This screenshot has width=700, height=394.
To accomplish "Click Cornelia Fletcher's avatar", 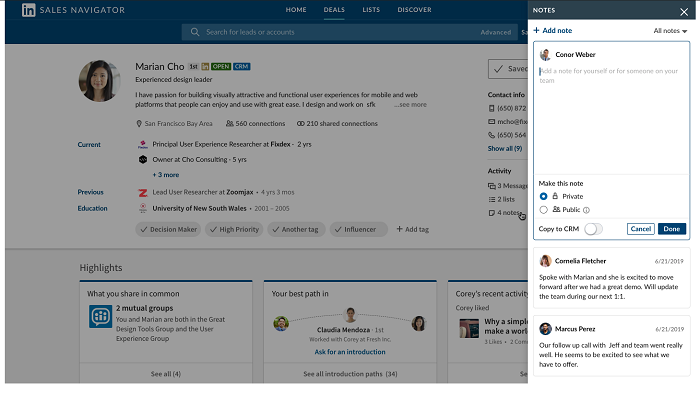I will (x=545, y=261).
